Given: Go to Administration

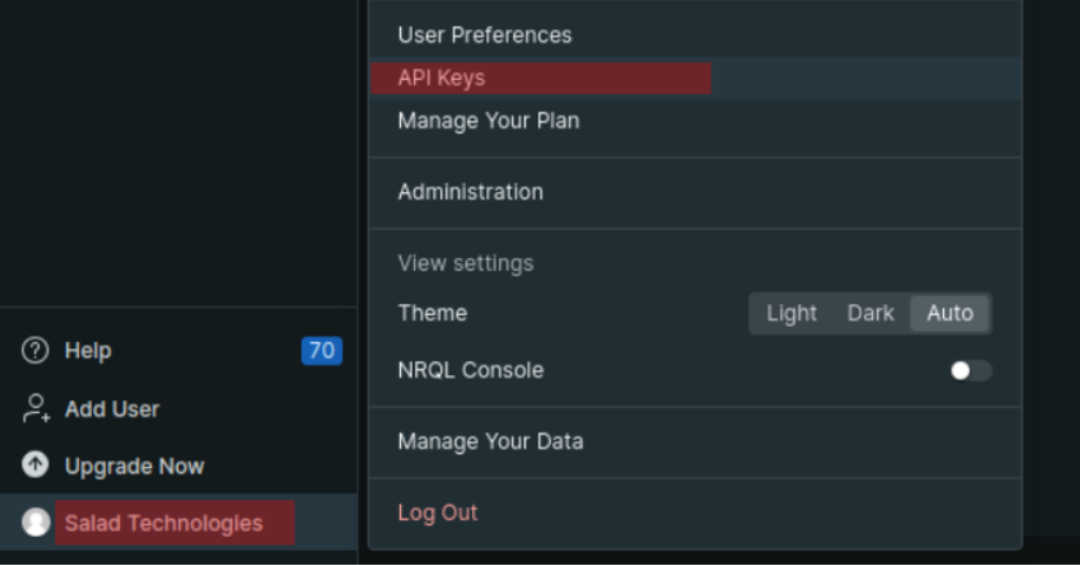Looking at the screenshot, I should [696, 192].
